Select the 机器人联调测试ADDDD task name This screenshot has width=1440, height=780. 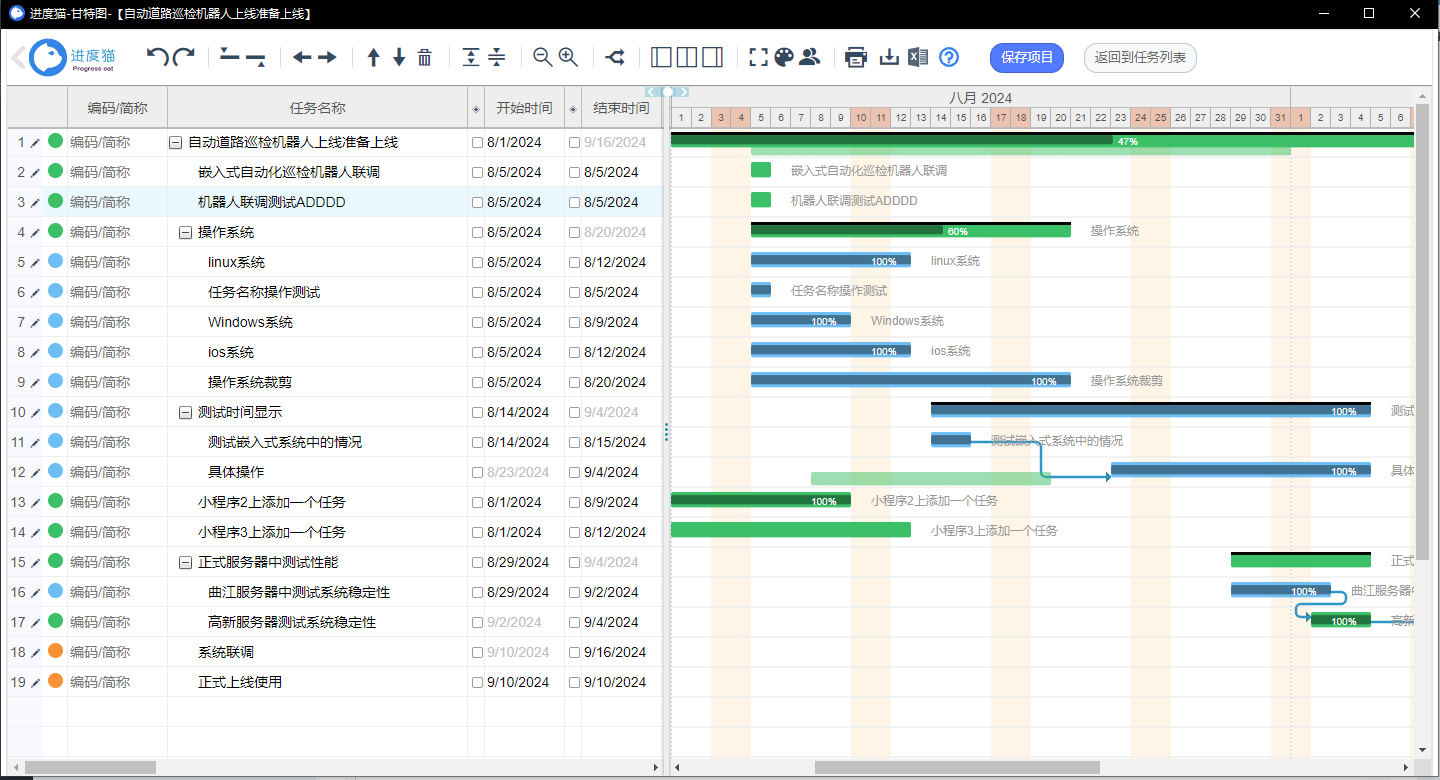point(271,202)
